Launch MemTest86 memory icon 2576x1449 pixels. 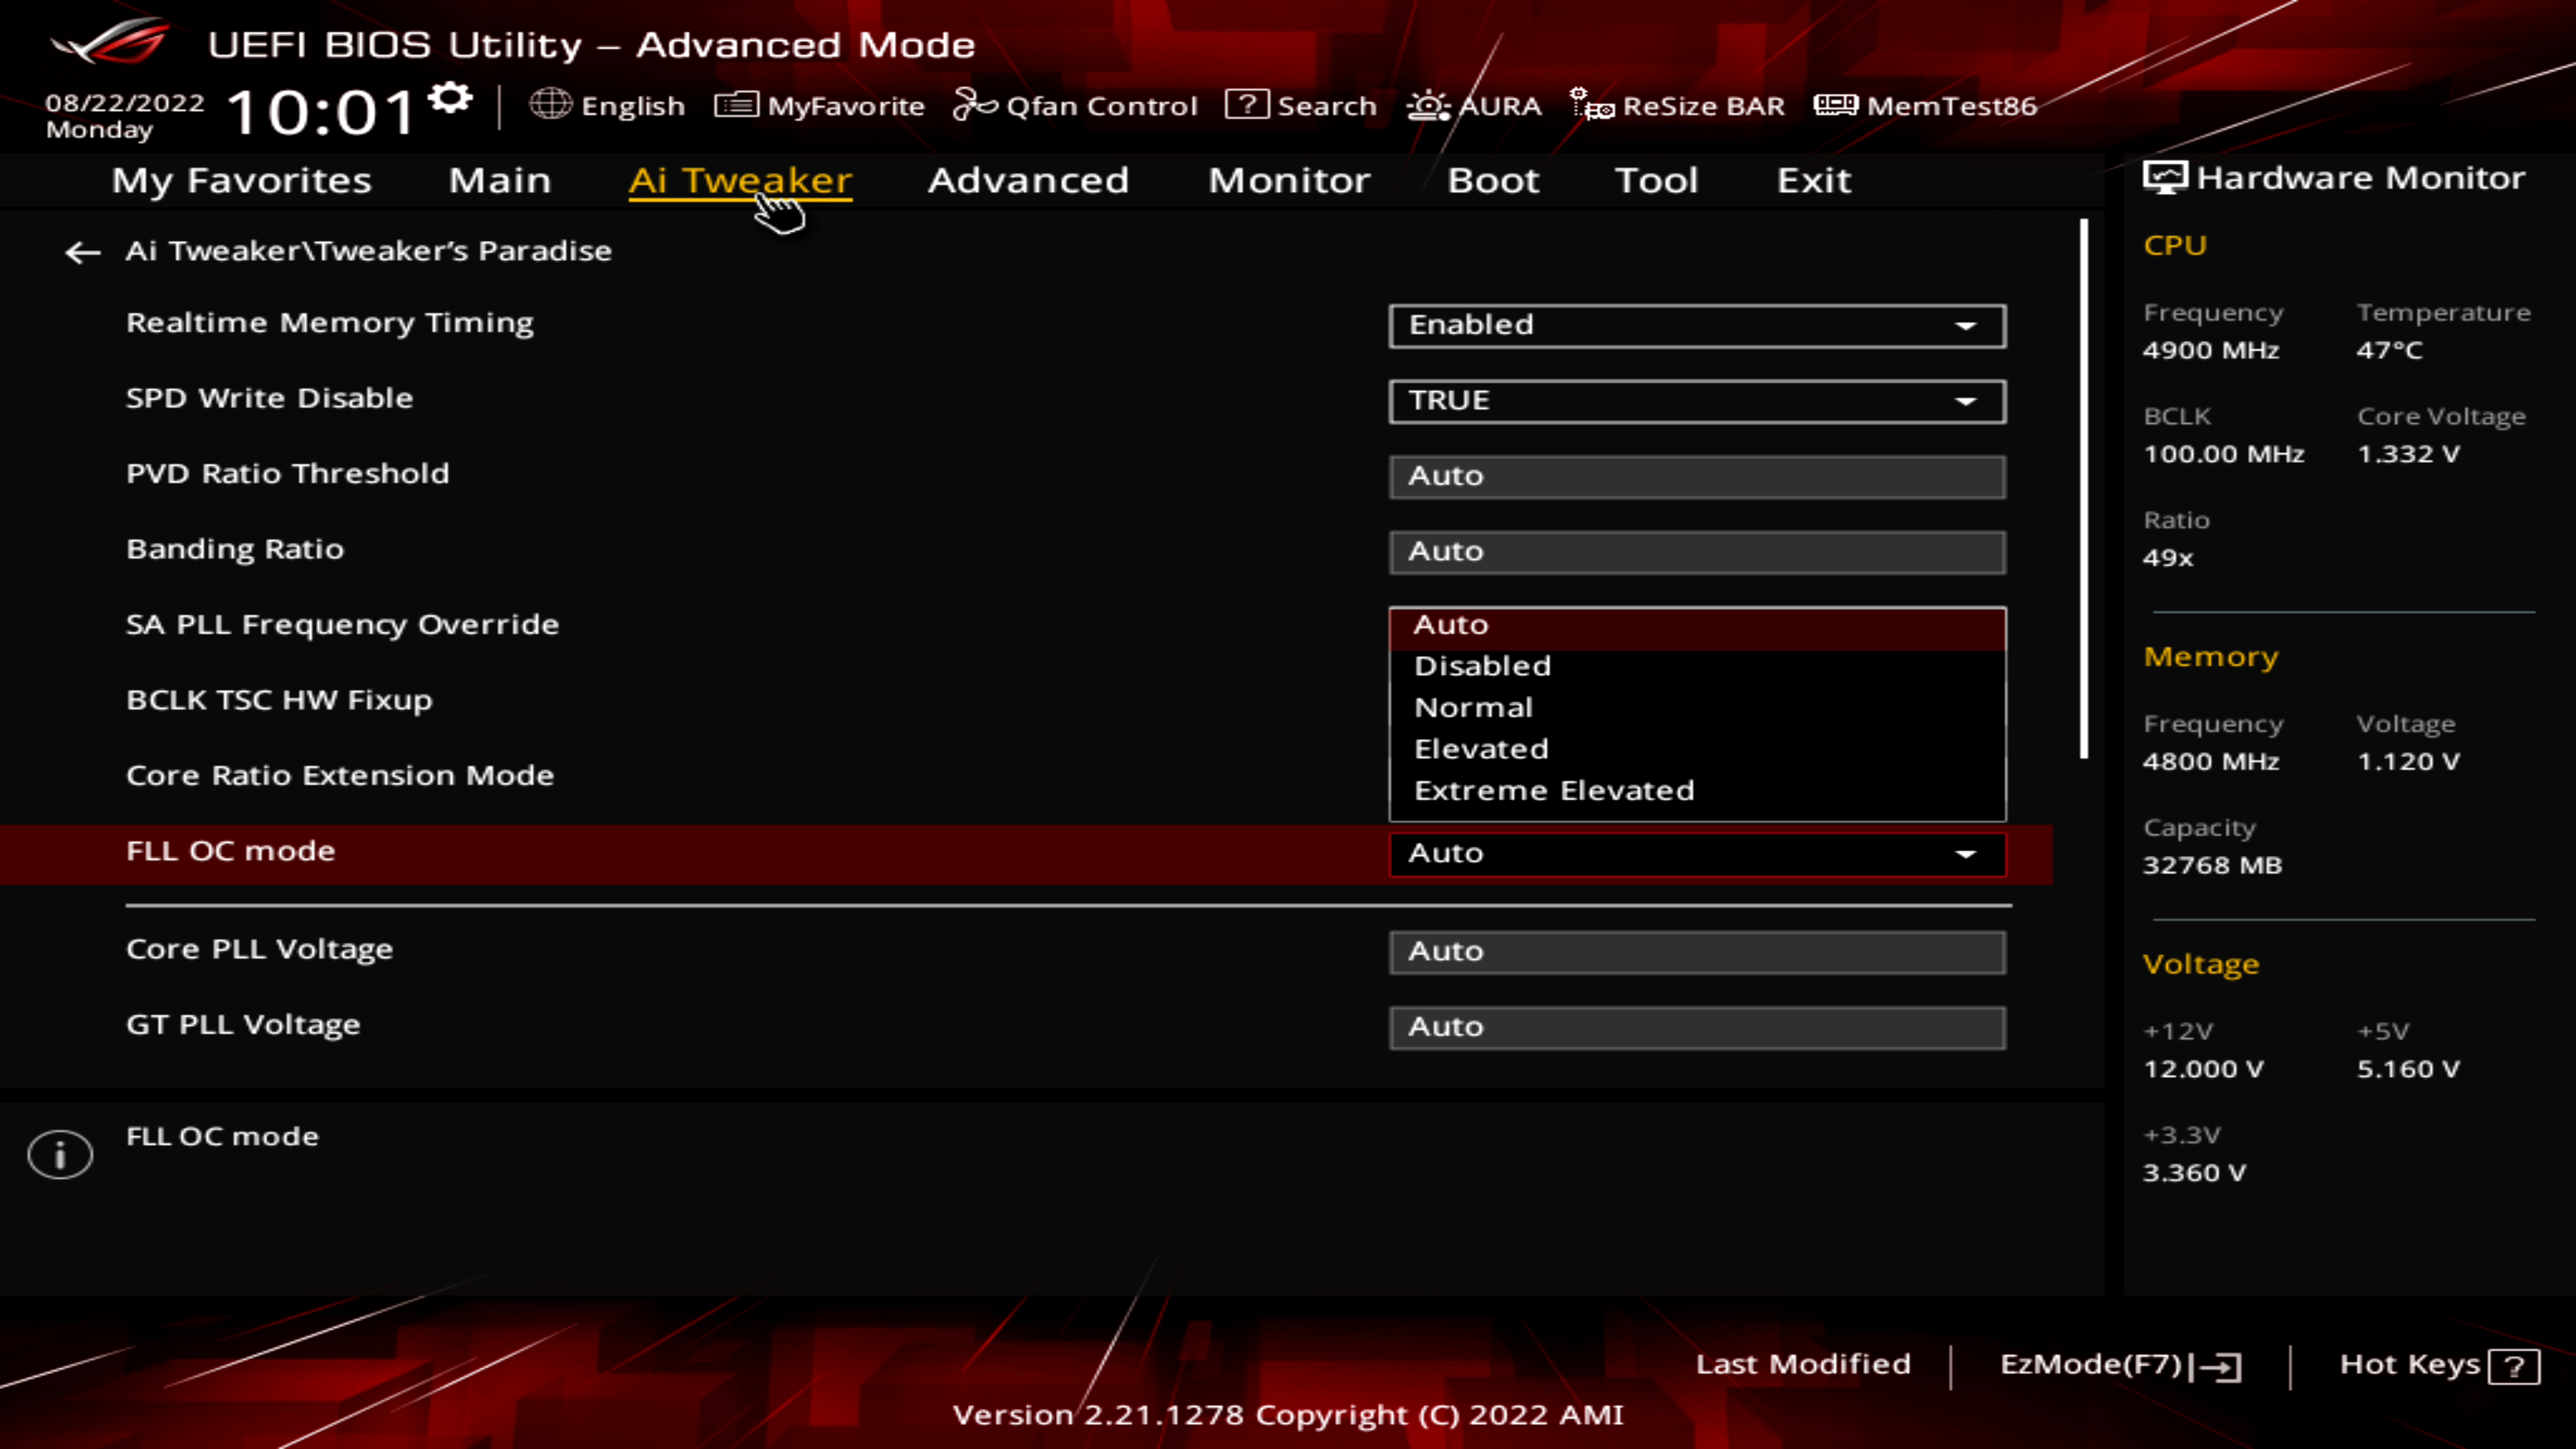[1835, 104]
